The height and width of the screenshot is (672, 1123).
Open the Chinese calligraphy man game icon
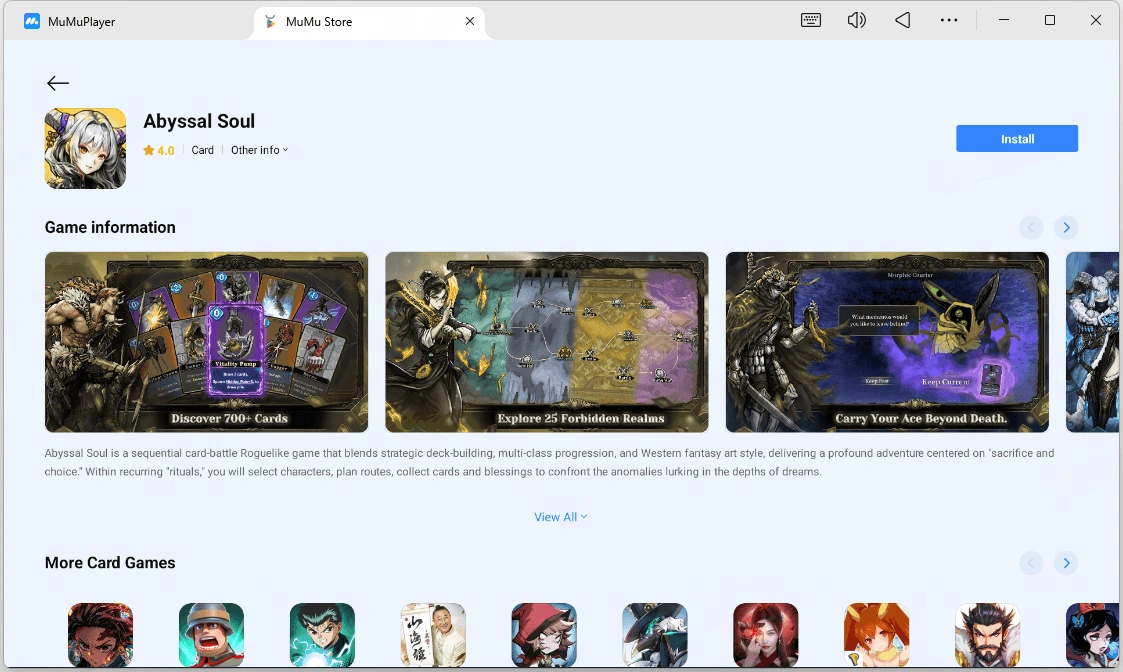[x=433, y=635]
